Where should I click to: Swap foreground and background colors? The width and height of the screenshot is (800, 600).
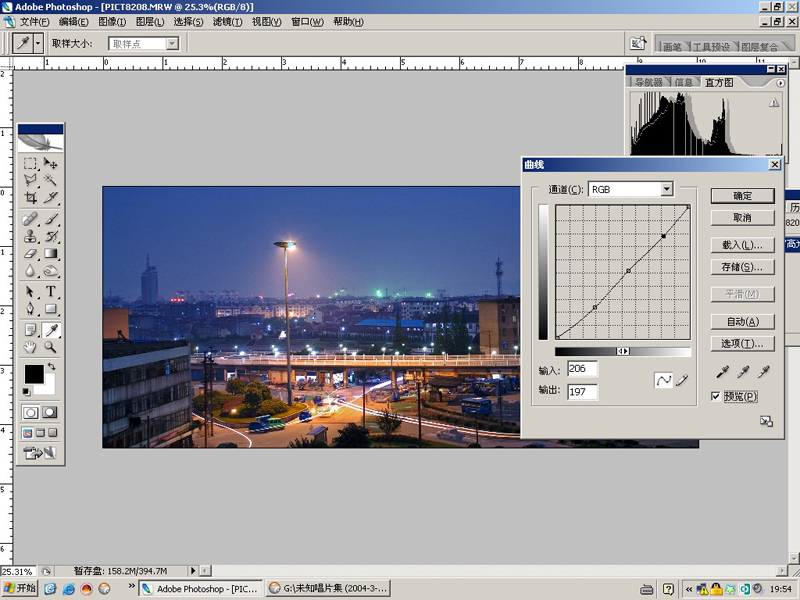[x=52, y=367]
